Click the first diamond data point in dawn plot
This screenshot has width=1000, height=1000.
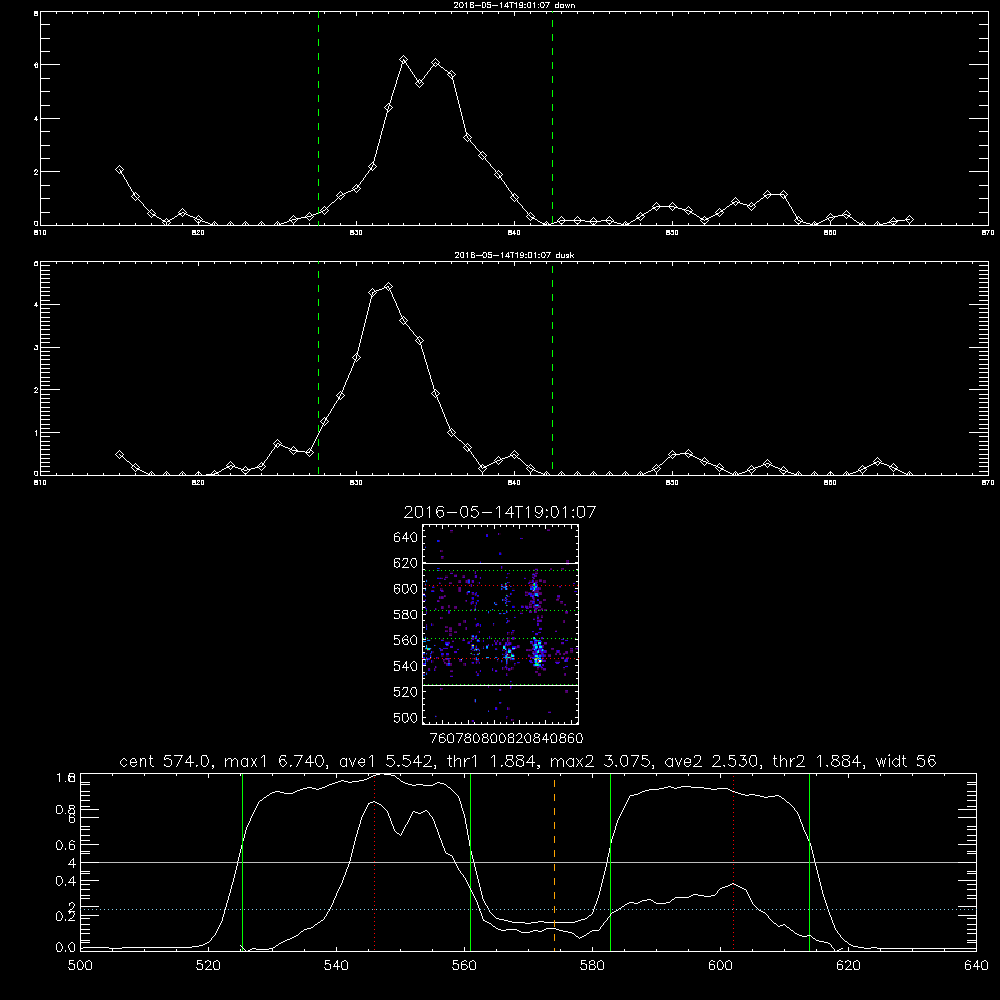tap(119, 170)
